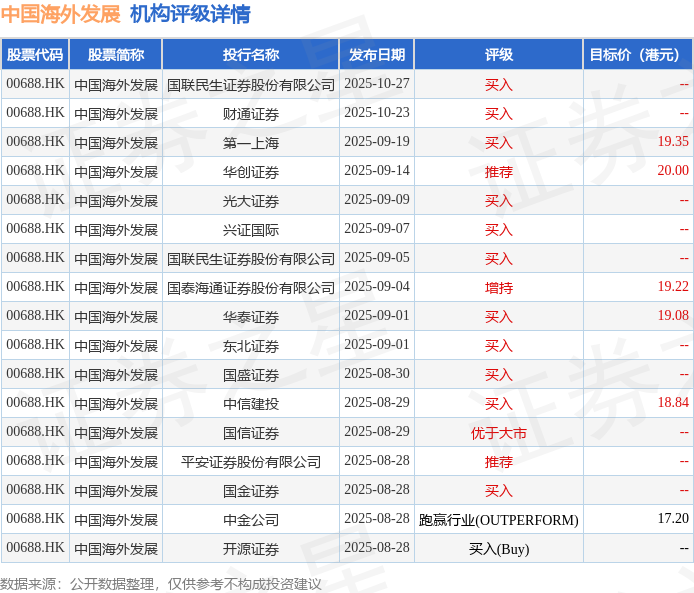
Task: Select the 开源证券 cell
Action: coord(251,548)
